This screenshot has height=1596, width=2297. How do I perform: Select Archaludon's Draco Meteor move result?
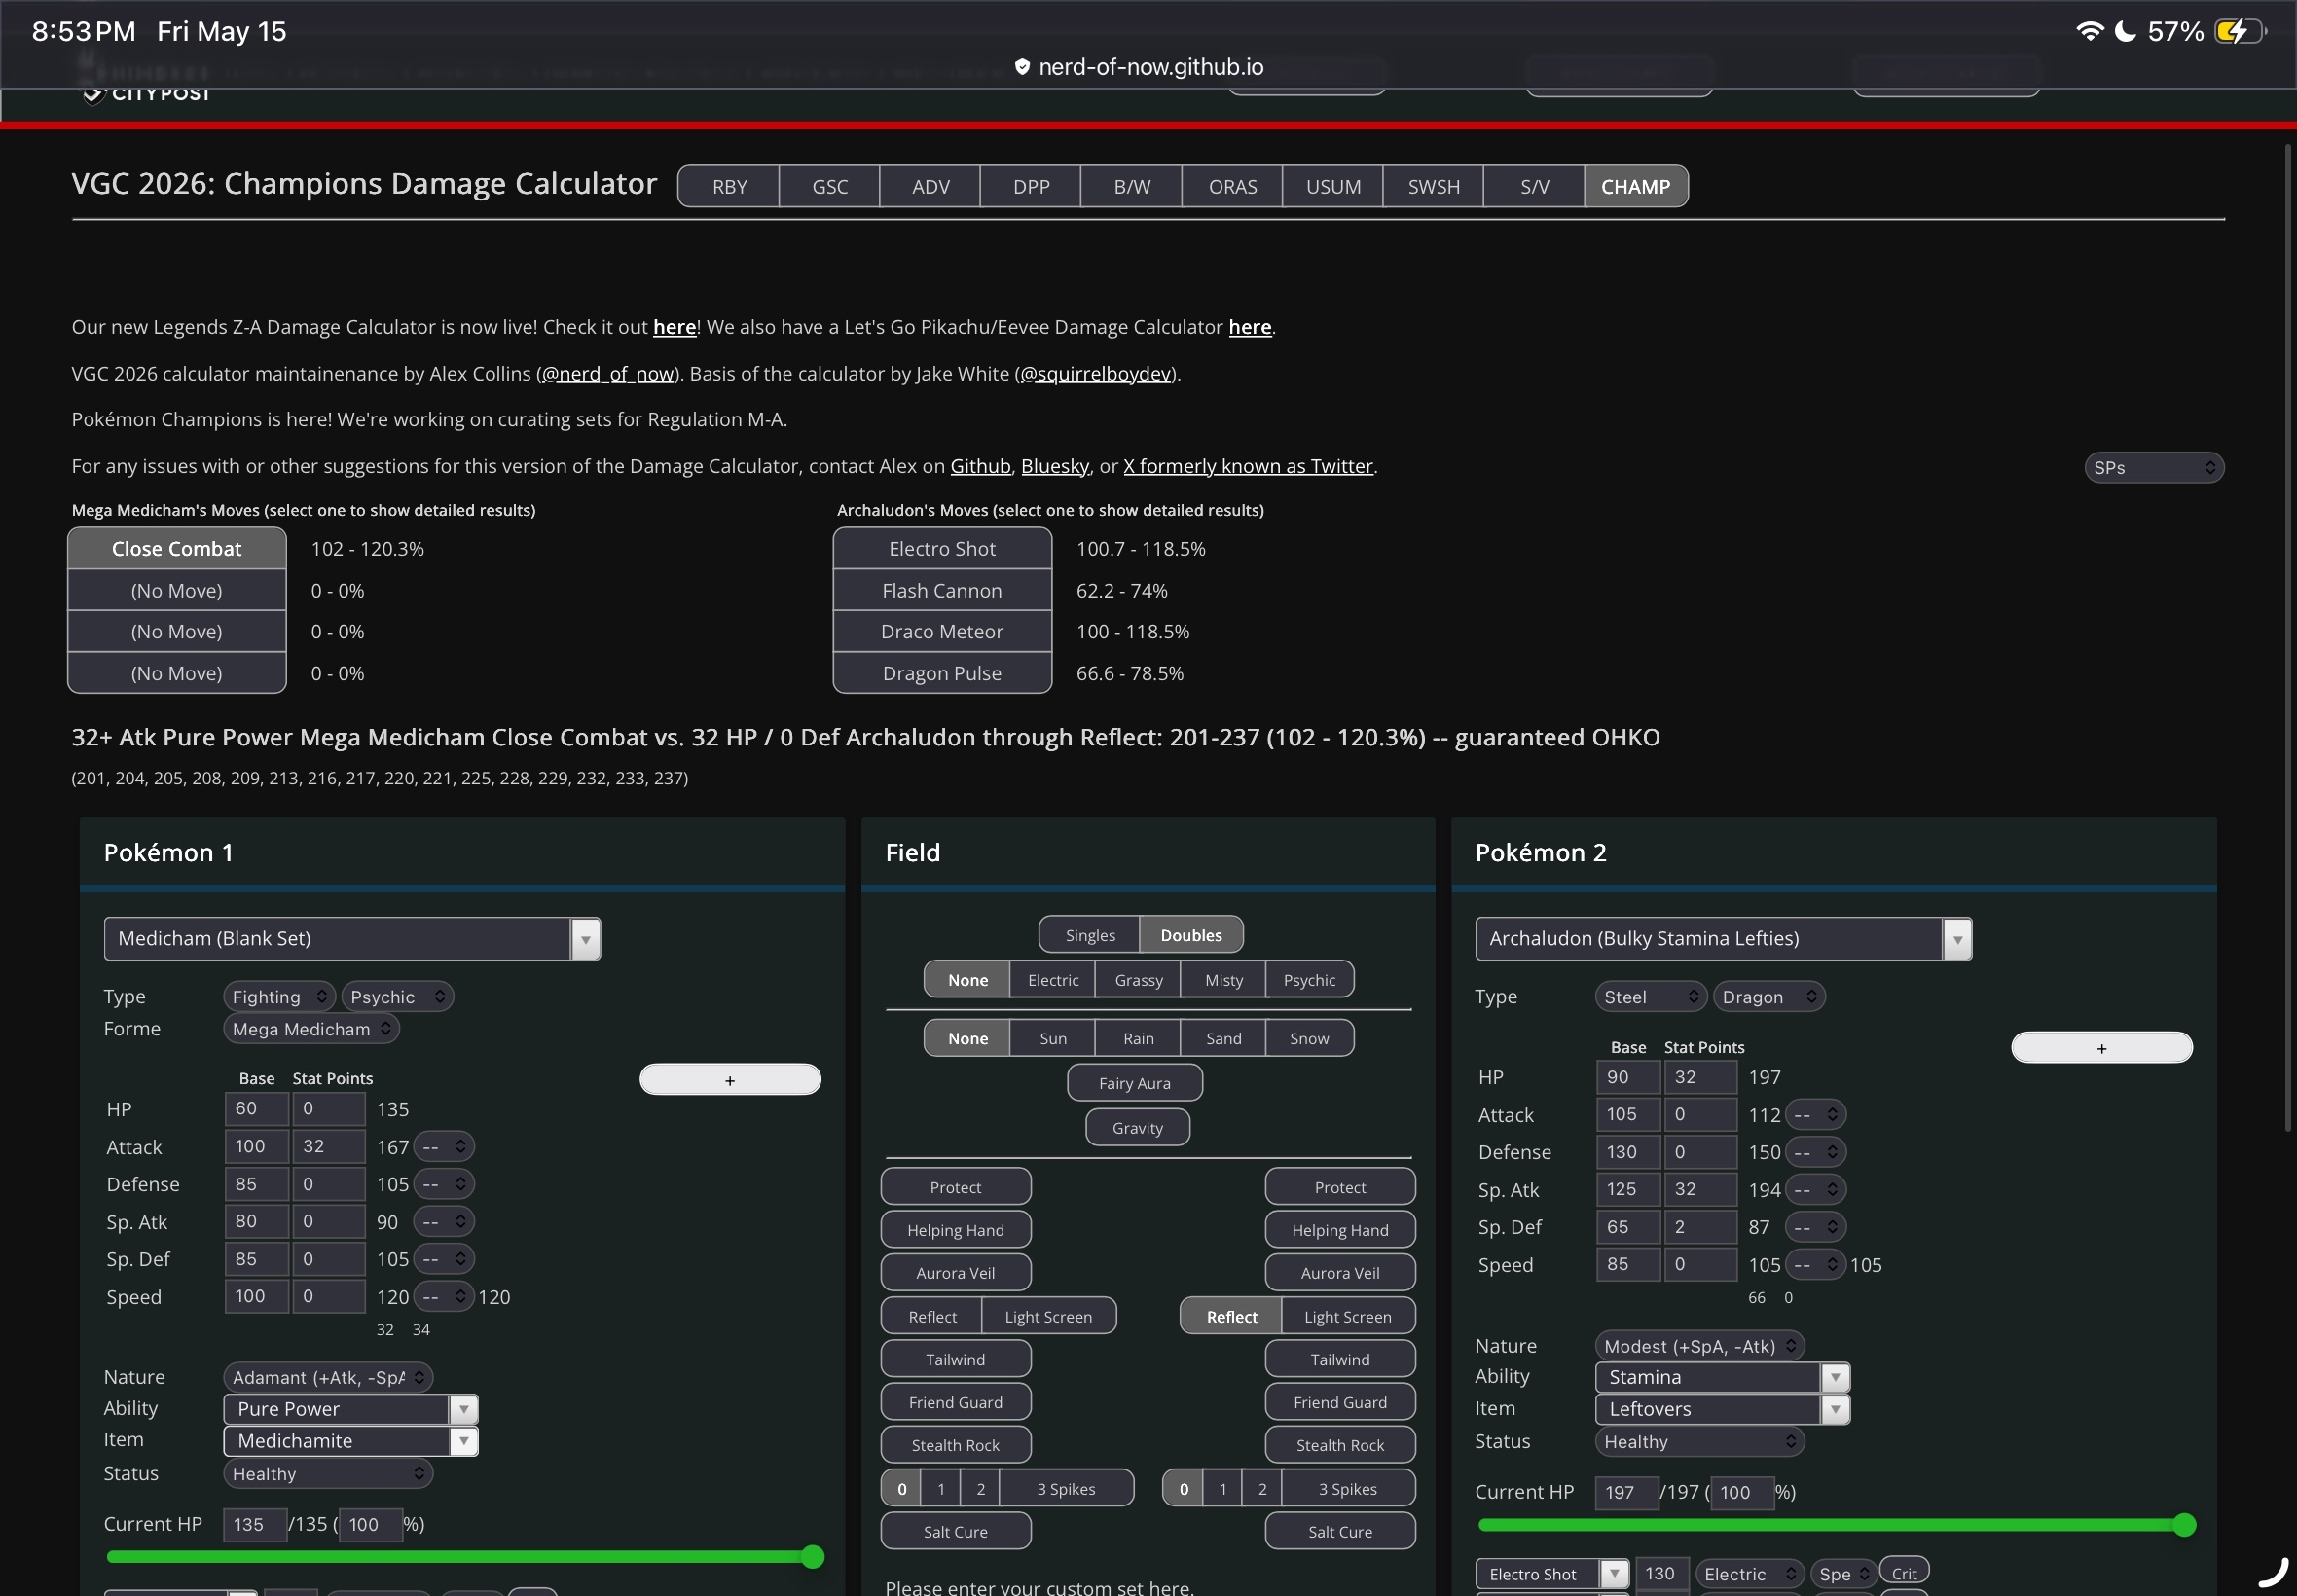click(x=942, y=632)
